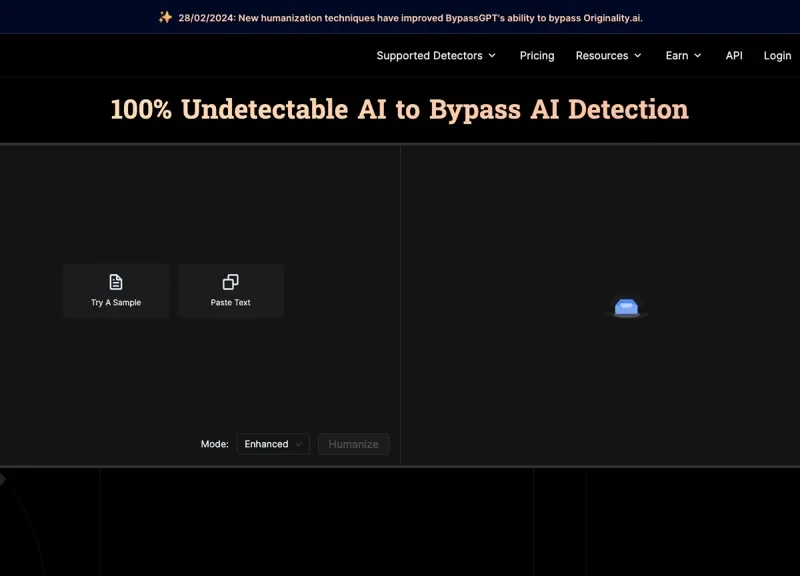The height and width of the screenshot is (576, 800).
Task: Open the Mode dropdown showing Enhanced
Action: (x=272, y=444)
